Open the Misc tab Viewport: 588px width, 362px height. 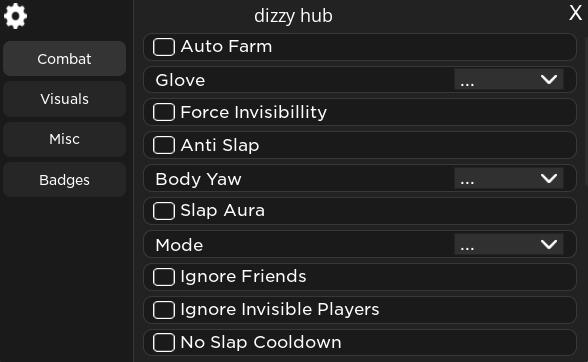click(64, 139)
